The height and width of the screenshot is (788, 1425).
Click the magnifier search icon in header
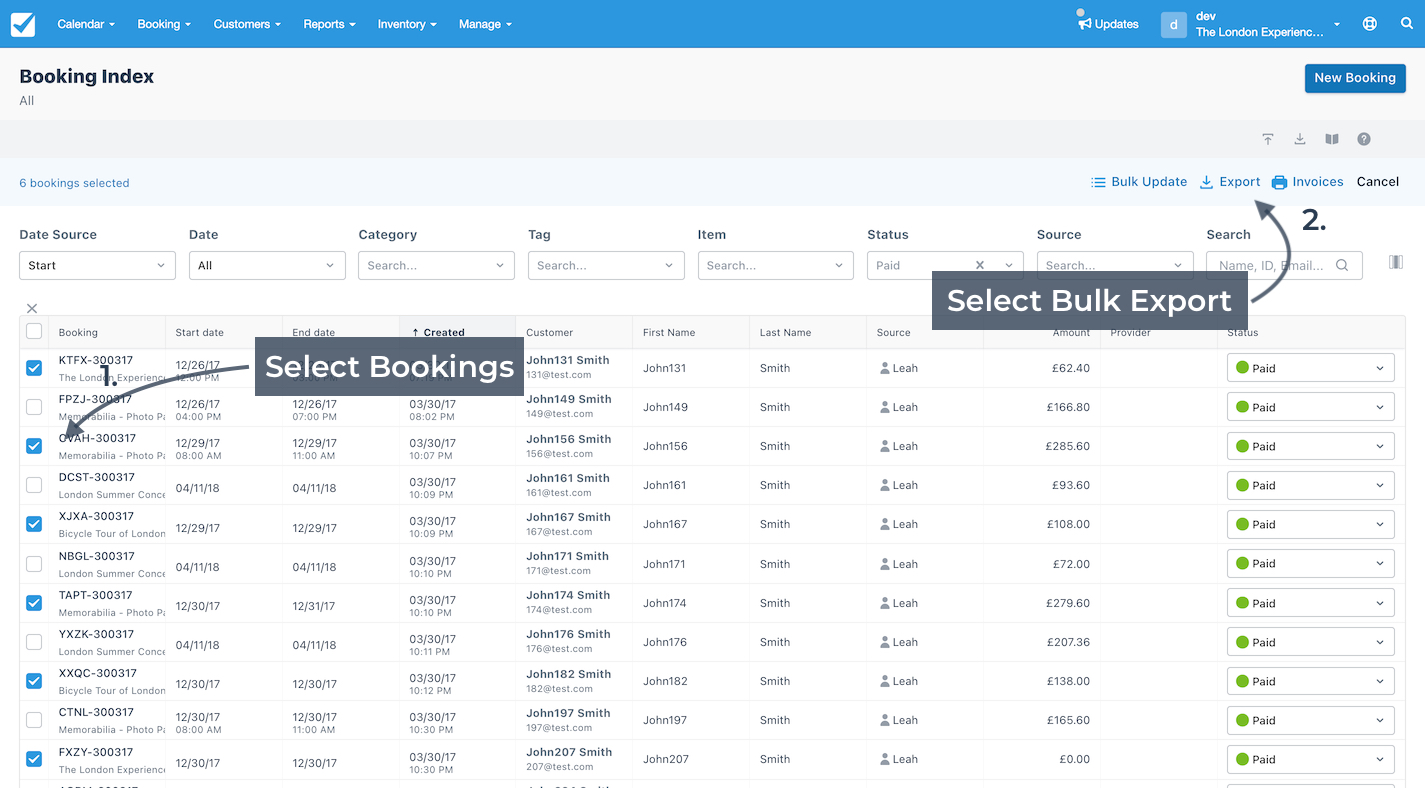pos(1407,24)
